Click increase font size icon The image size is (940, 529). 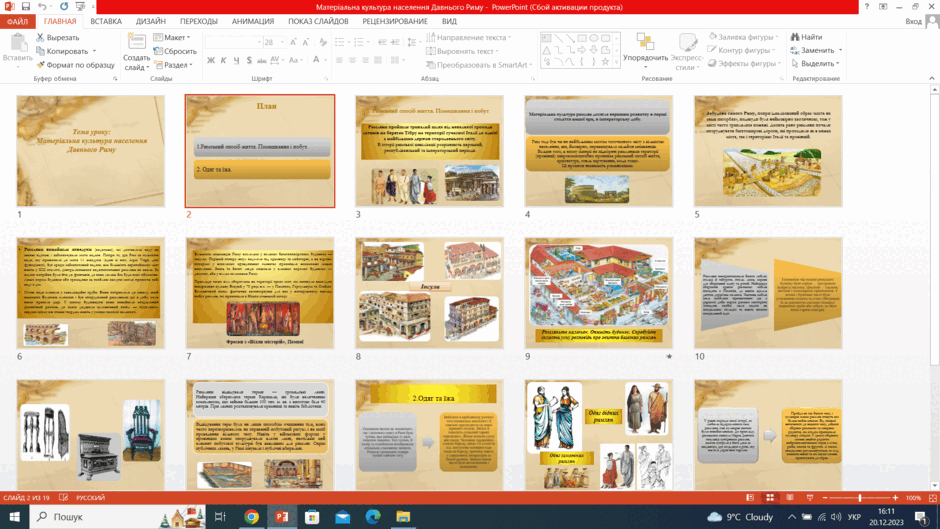293,42
